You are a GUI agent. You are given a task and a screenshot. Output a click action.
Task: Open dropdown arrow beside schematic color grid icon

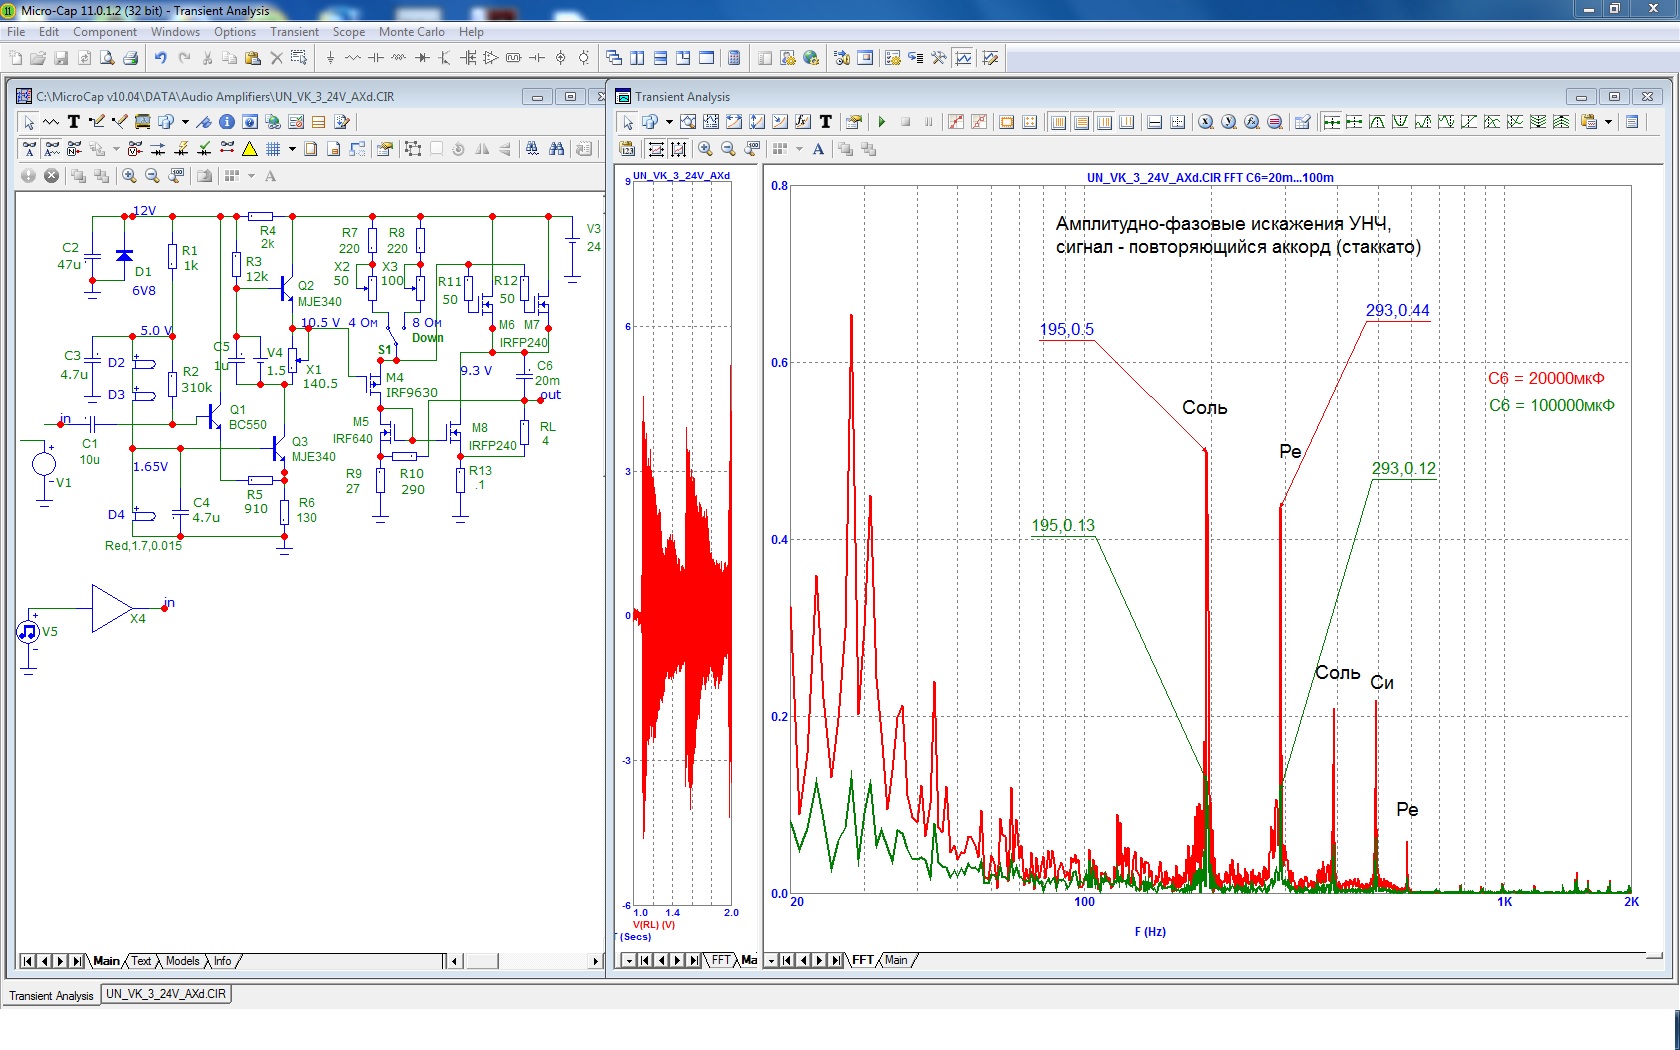(x=251, y=176)
